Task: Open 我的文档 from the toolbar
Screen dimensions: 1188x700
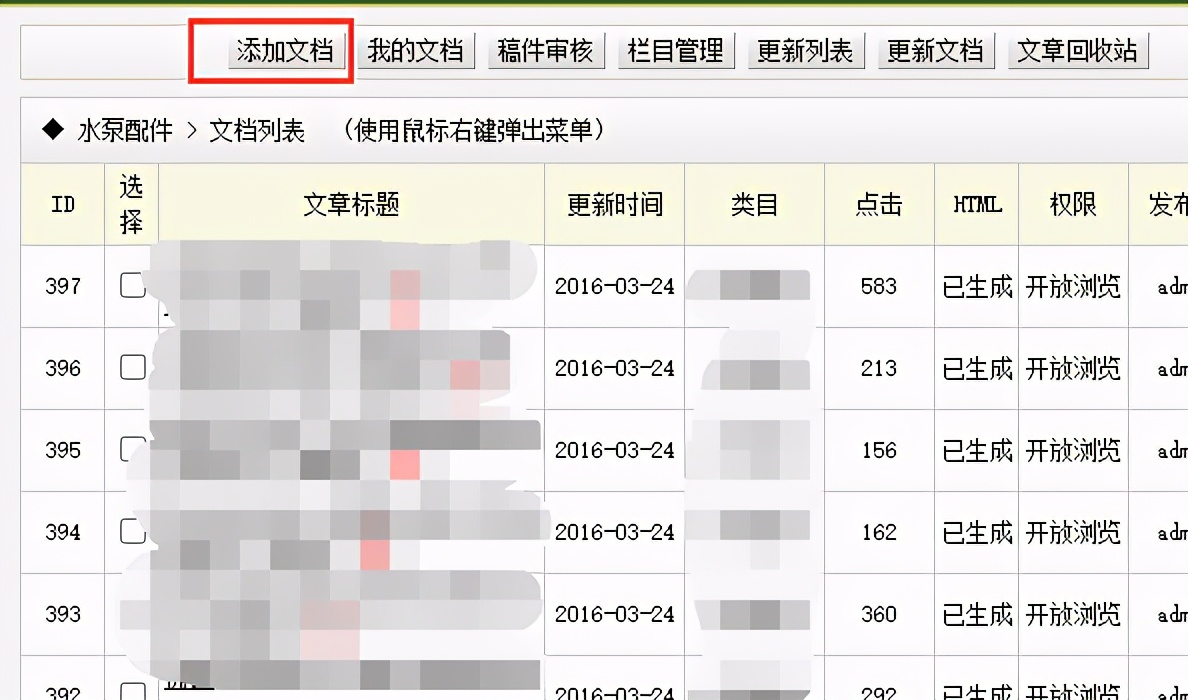Action: click(416, 50)
